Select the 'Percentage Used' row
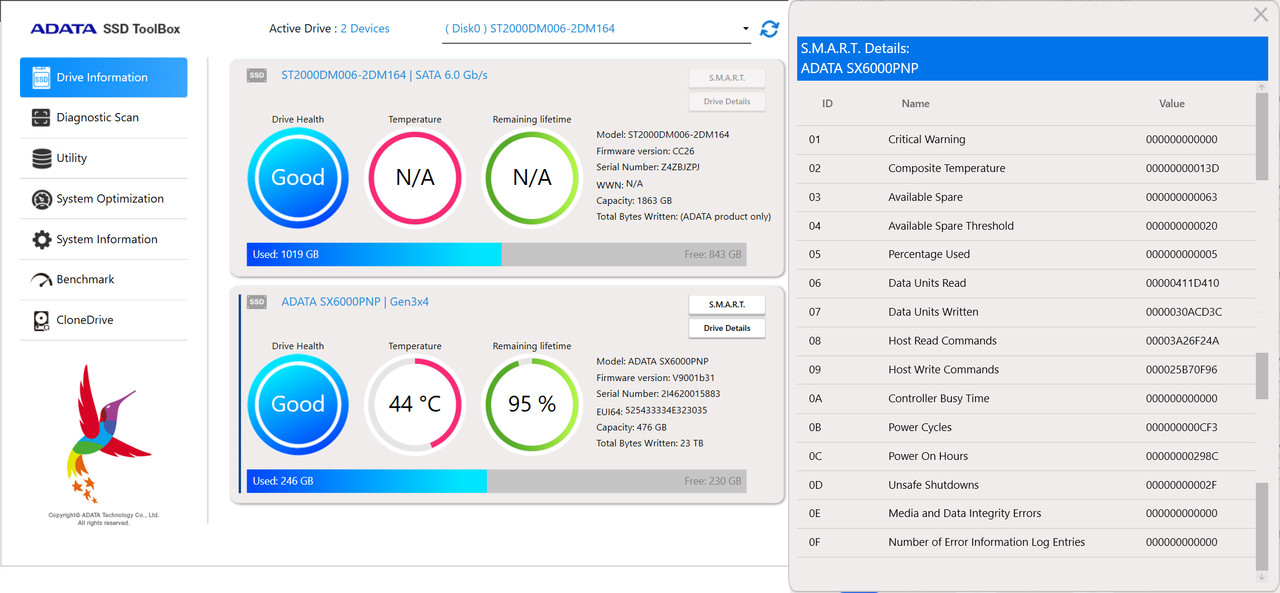The image size is (1280, 593). (x=1025, y=255)
